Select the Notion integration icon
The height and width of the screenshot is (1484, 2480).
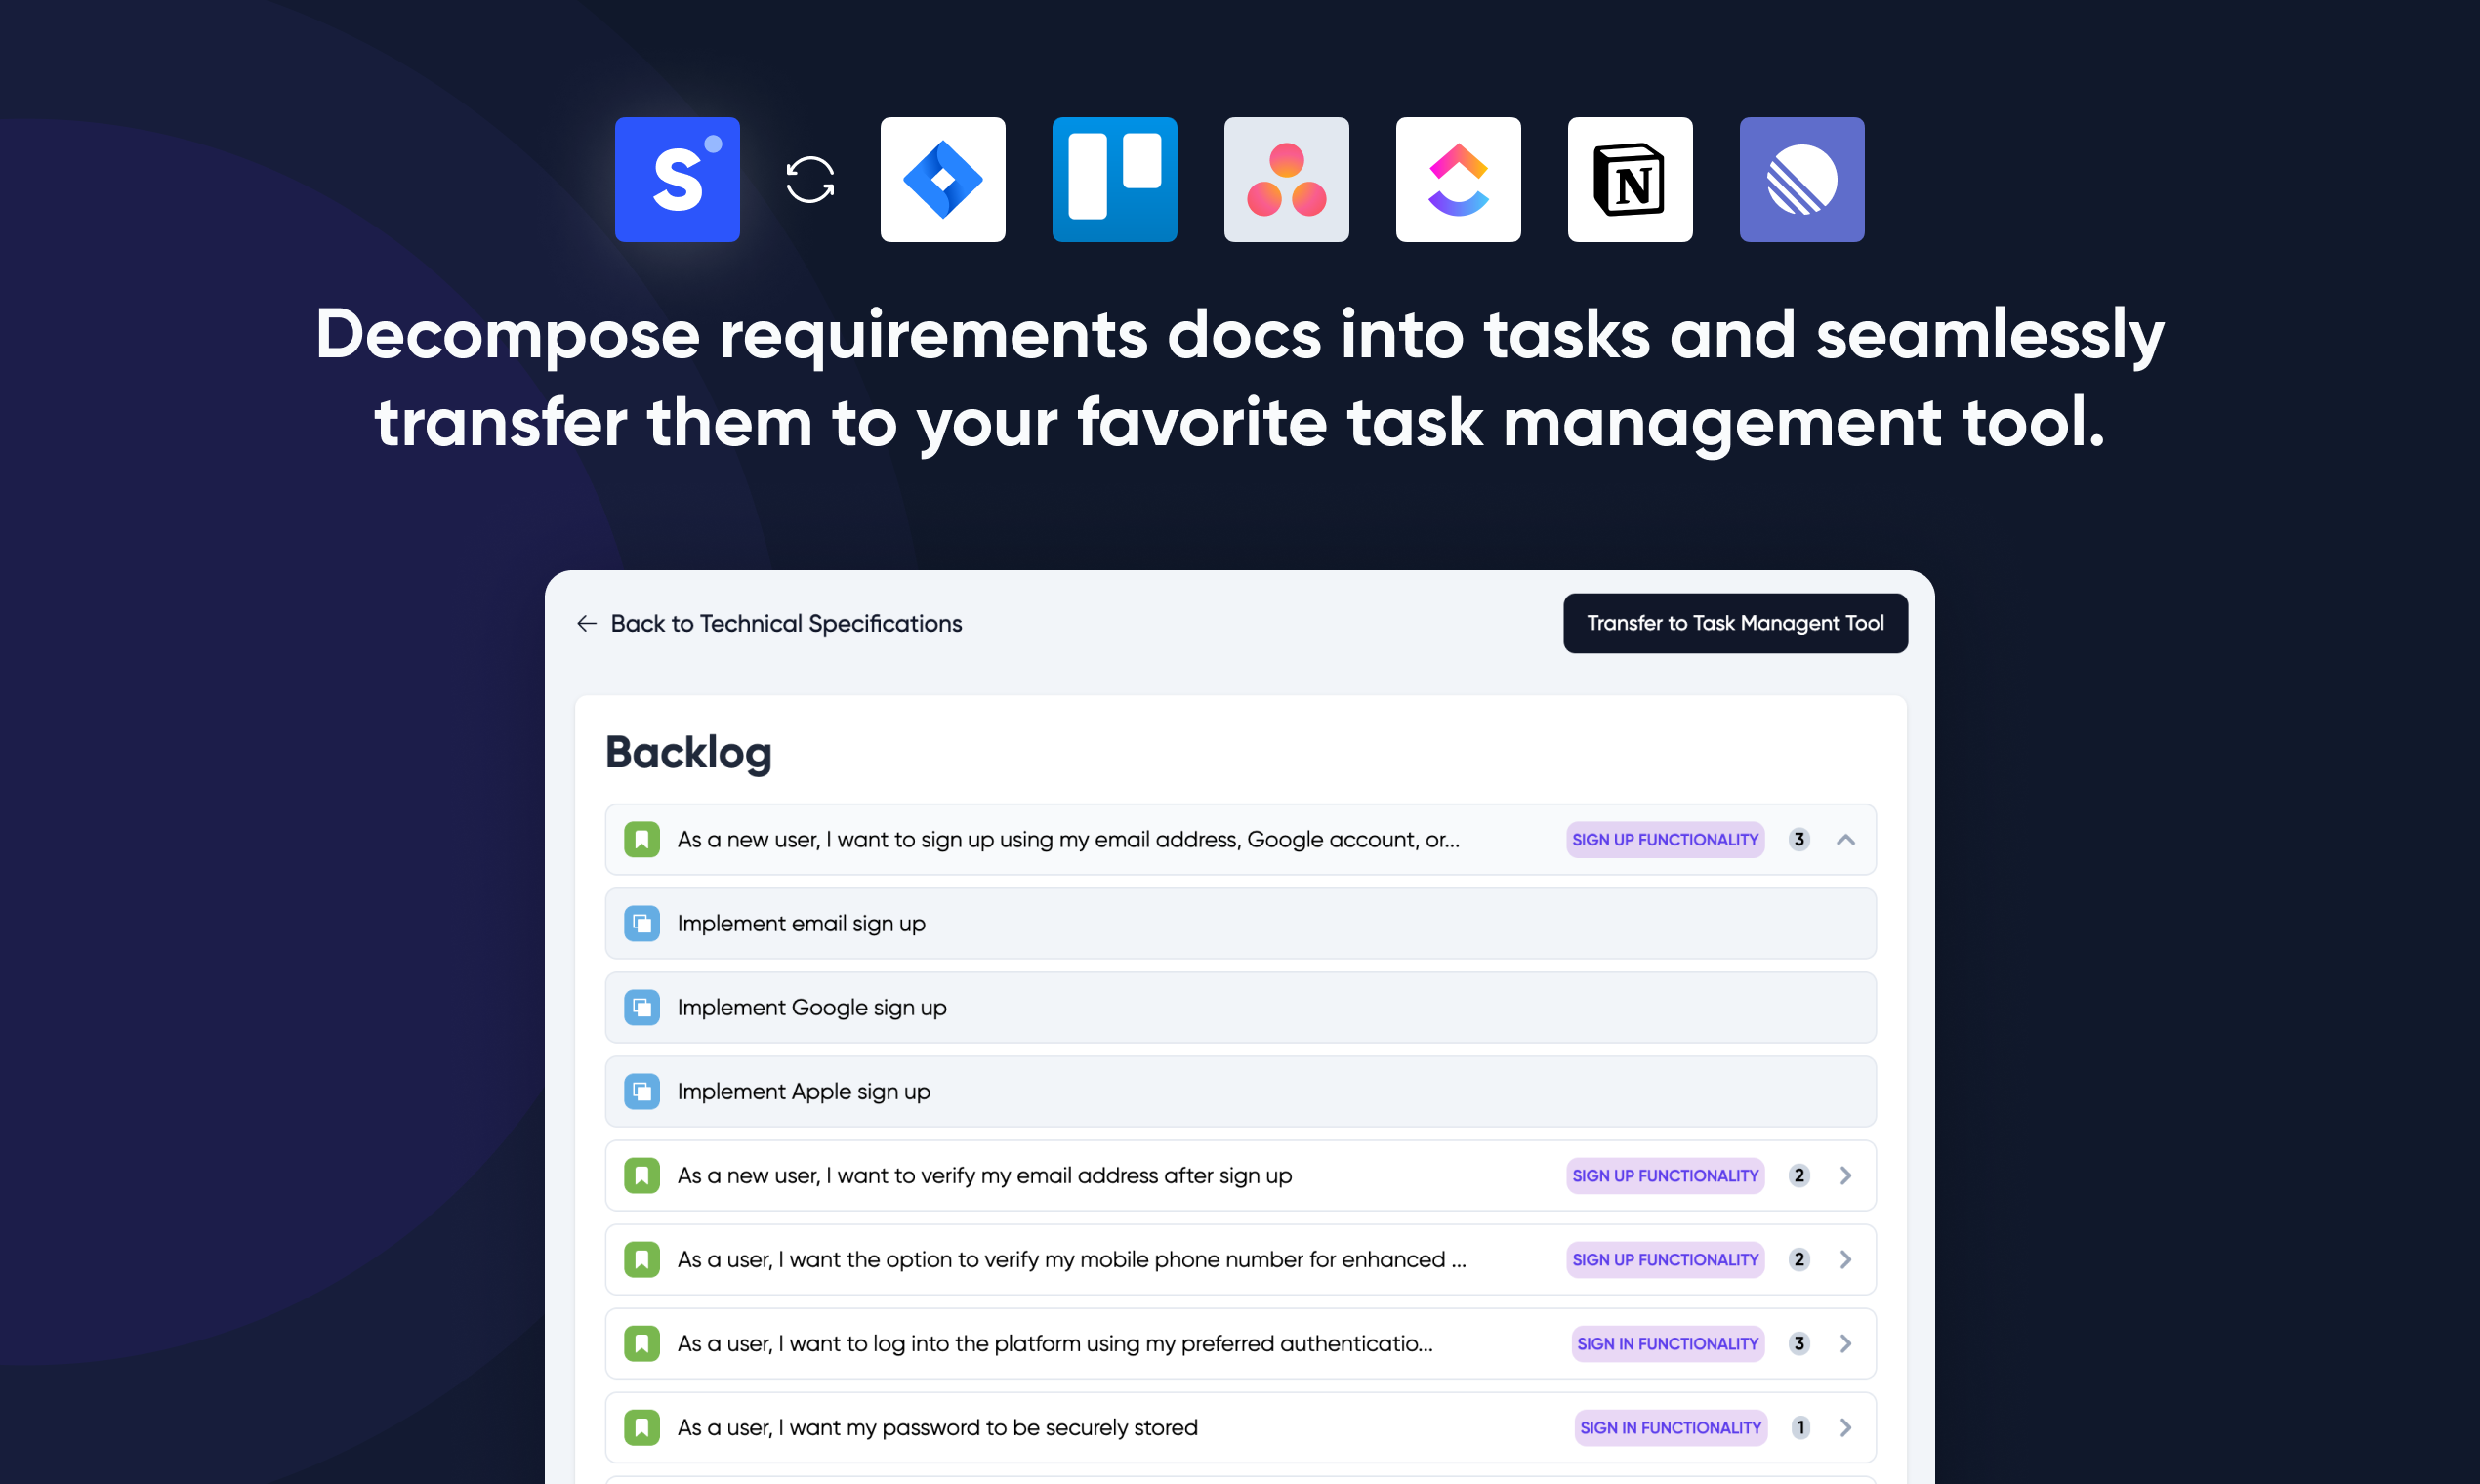(1630, 179)
